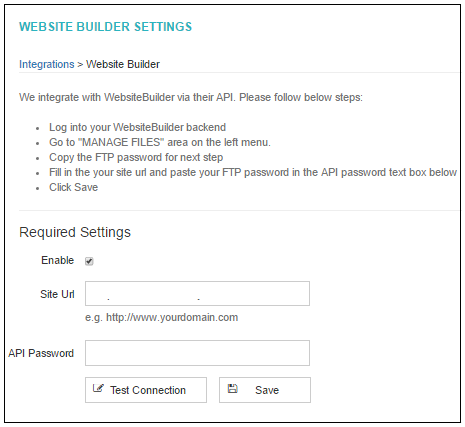Viewport: 465px width, 427px height.
Task: Click the 'Log into your WebsiteBuilder backend' step
Action: (x=137, y=127)
